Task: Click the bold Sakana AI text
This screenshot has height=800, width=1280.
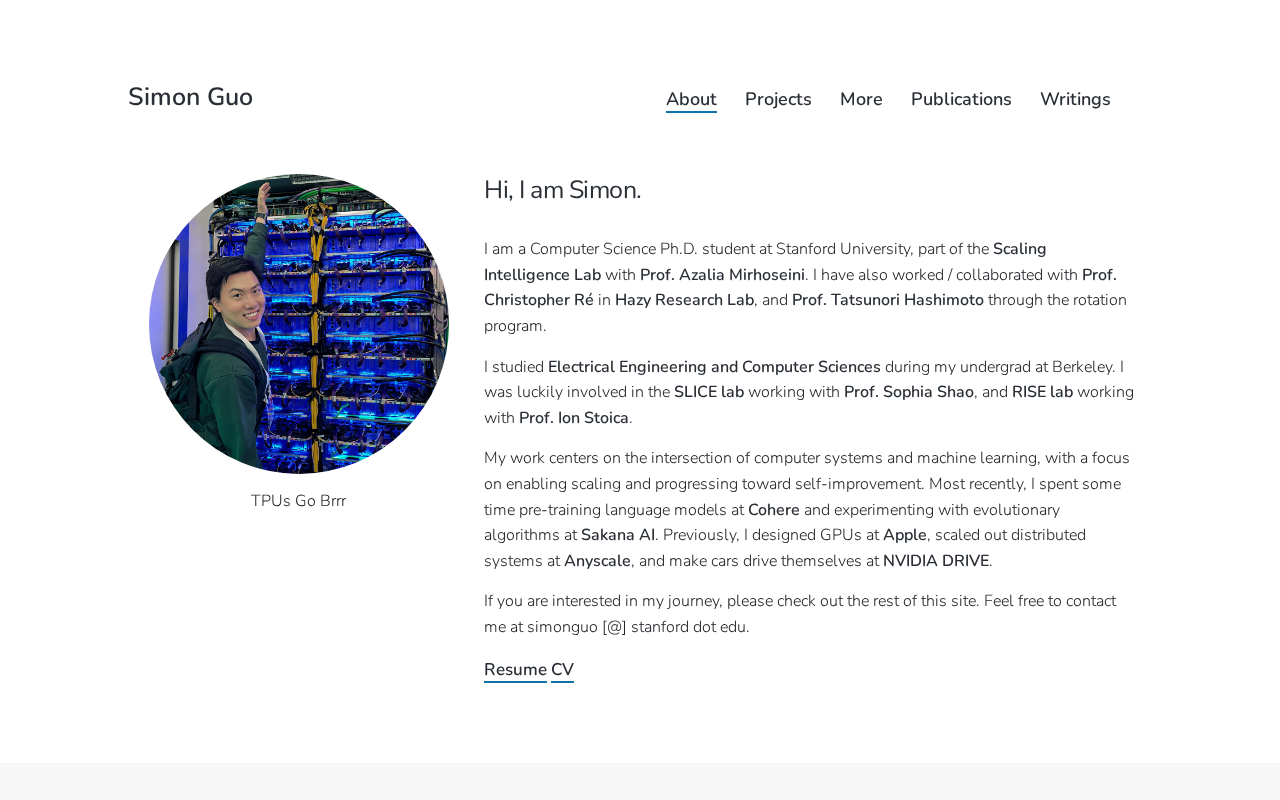Action: 618,535
